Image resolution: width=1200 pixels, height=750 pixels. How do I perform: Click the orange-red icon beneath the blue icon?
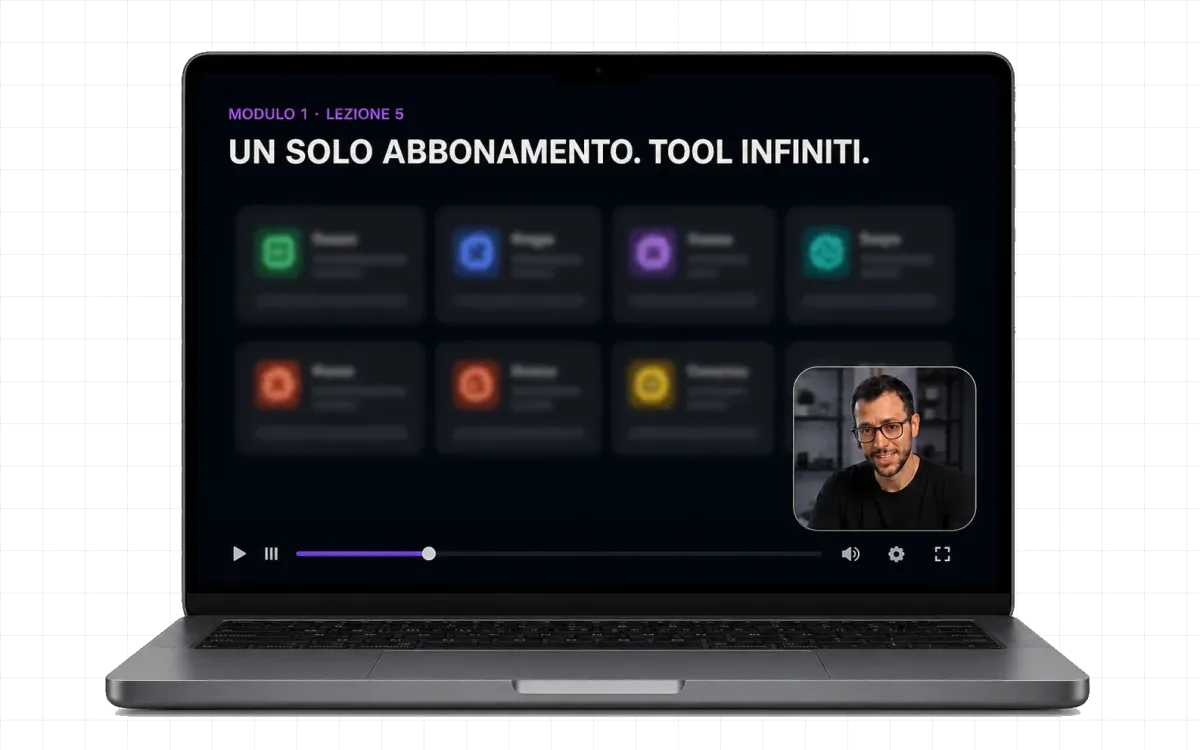tap(476, 384)
